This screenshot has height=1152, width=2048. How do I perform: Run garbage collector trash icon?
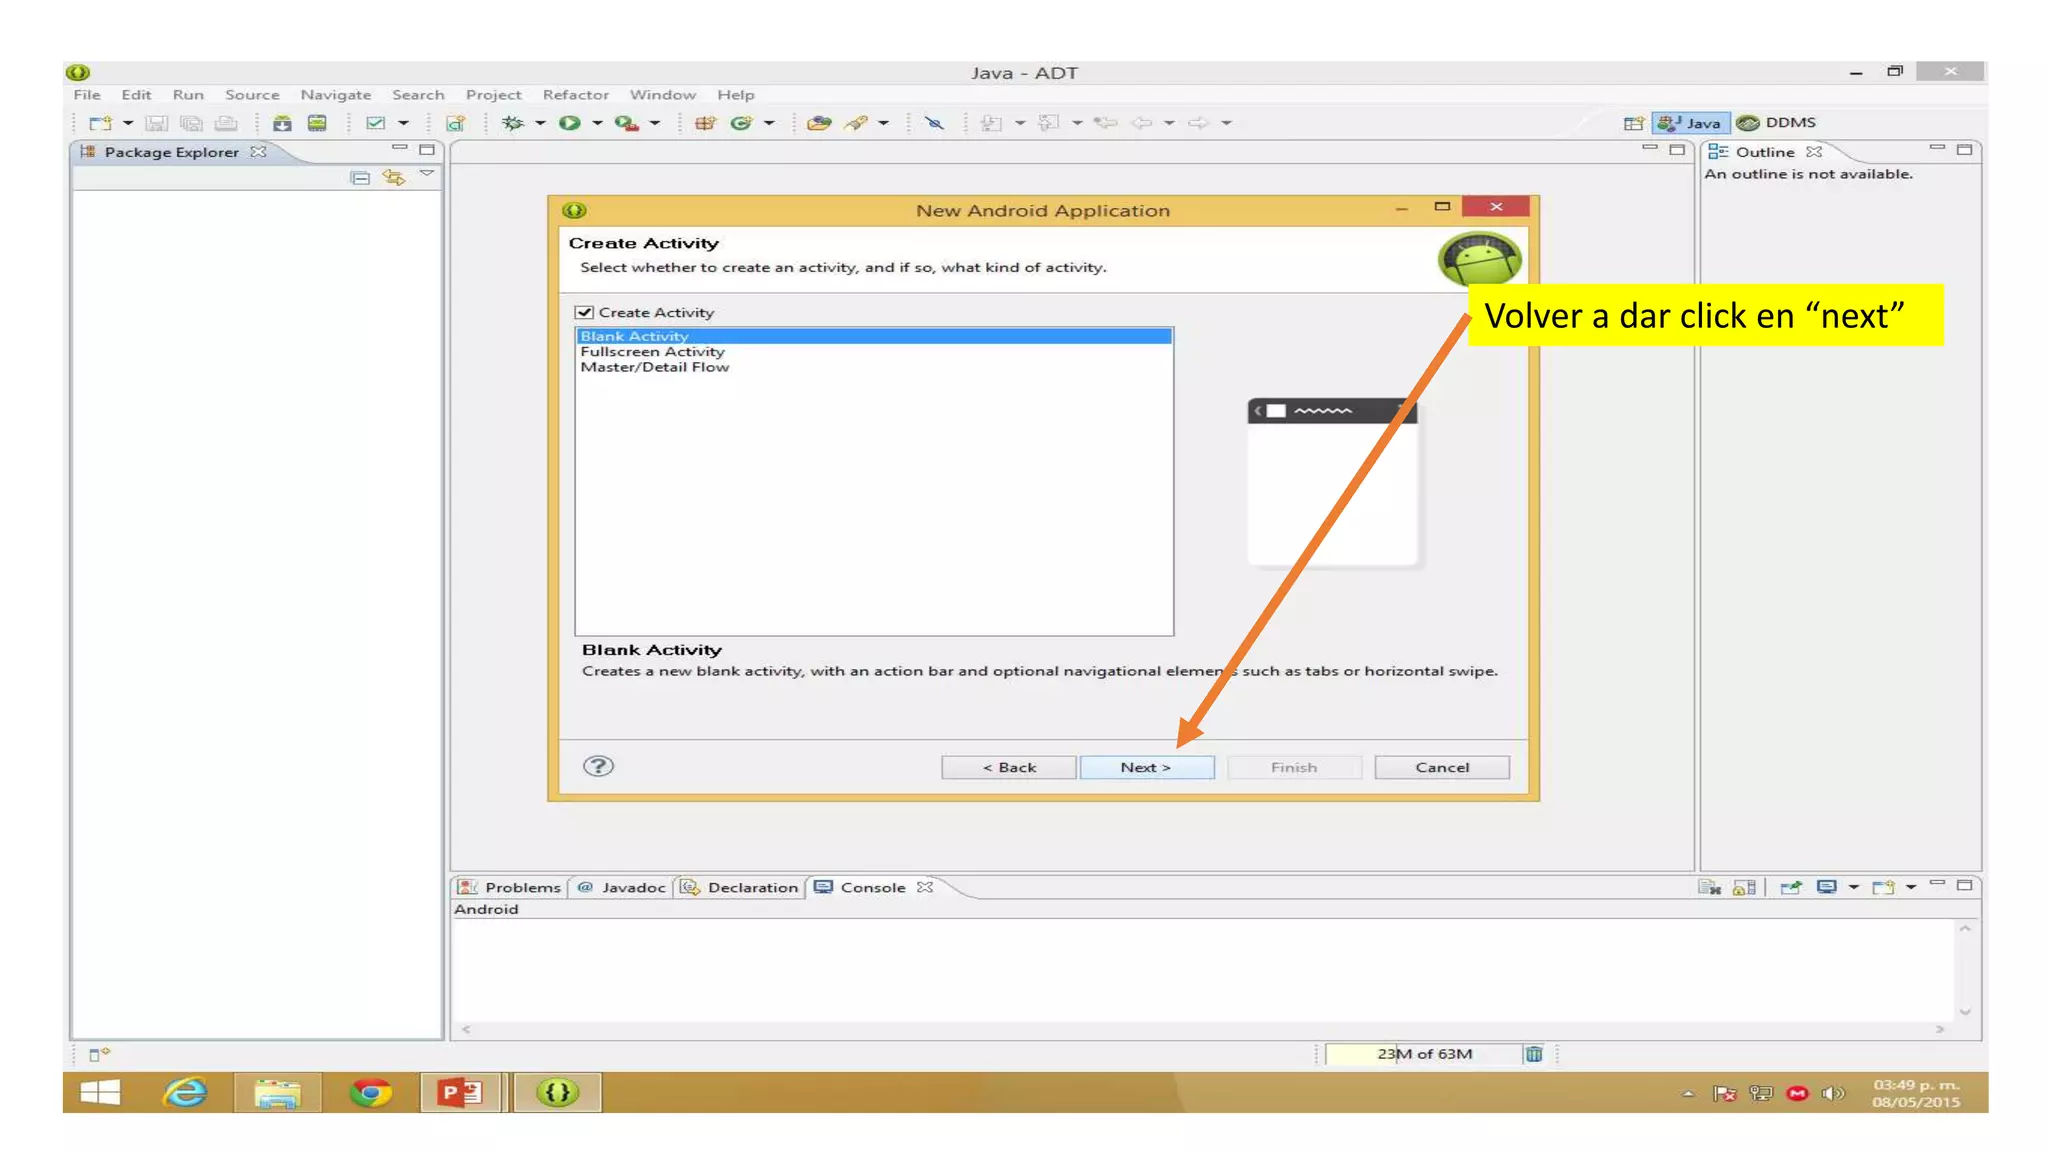point(1534,1054)
